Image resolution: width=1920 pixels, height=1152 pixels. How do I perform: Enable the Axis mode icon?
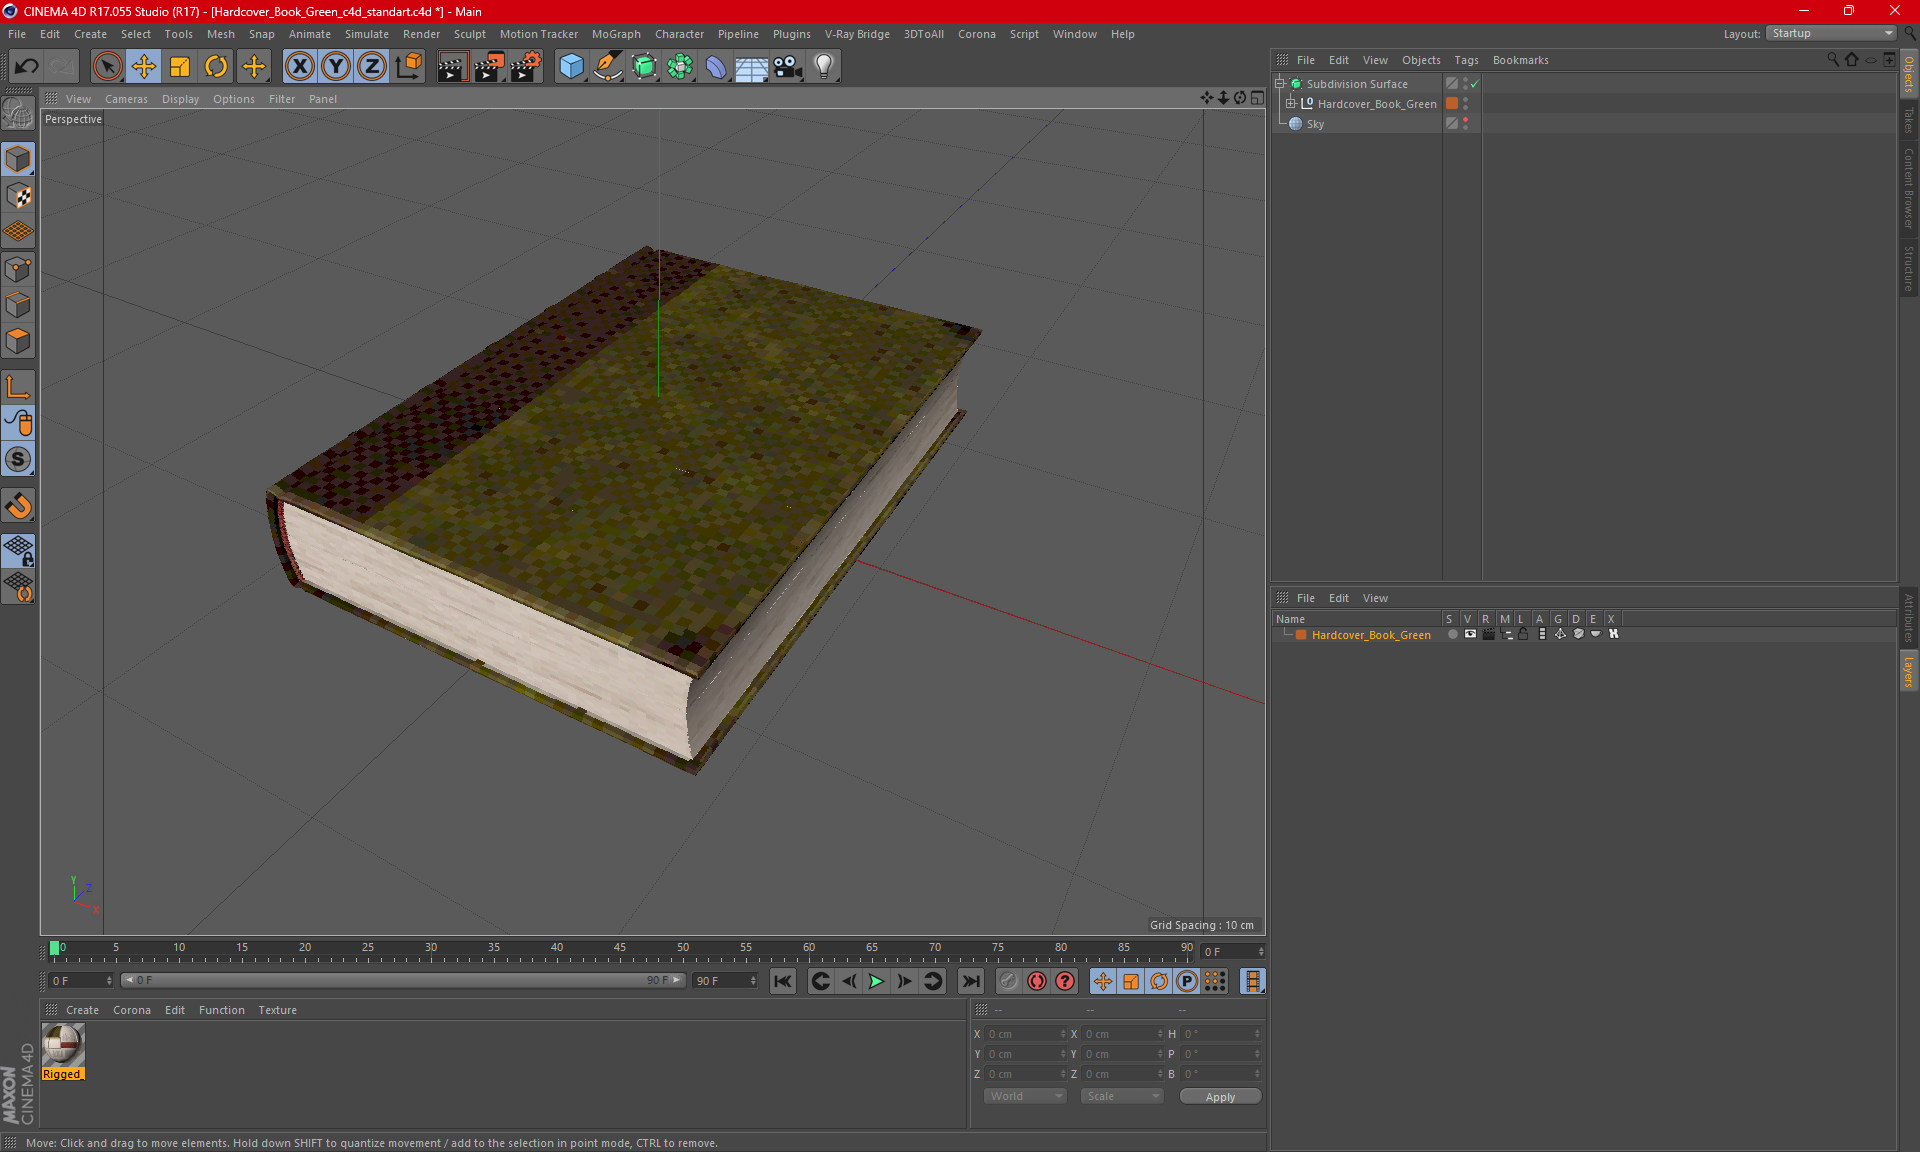(x=18, y=387)
